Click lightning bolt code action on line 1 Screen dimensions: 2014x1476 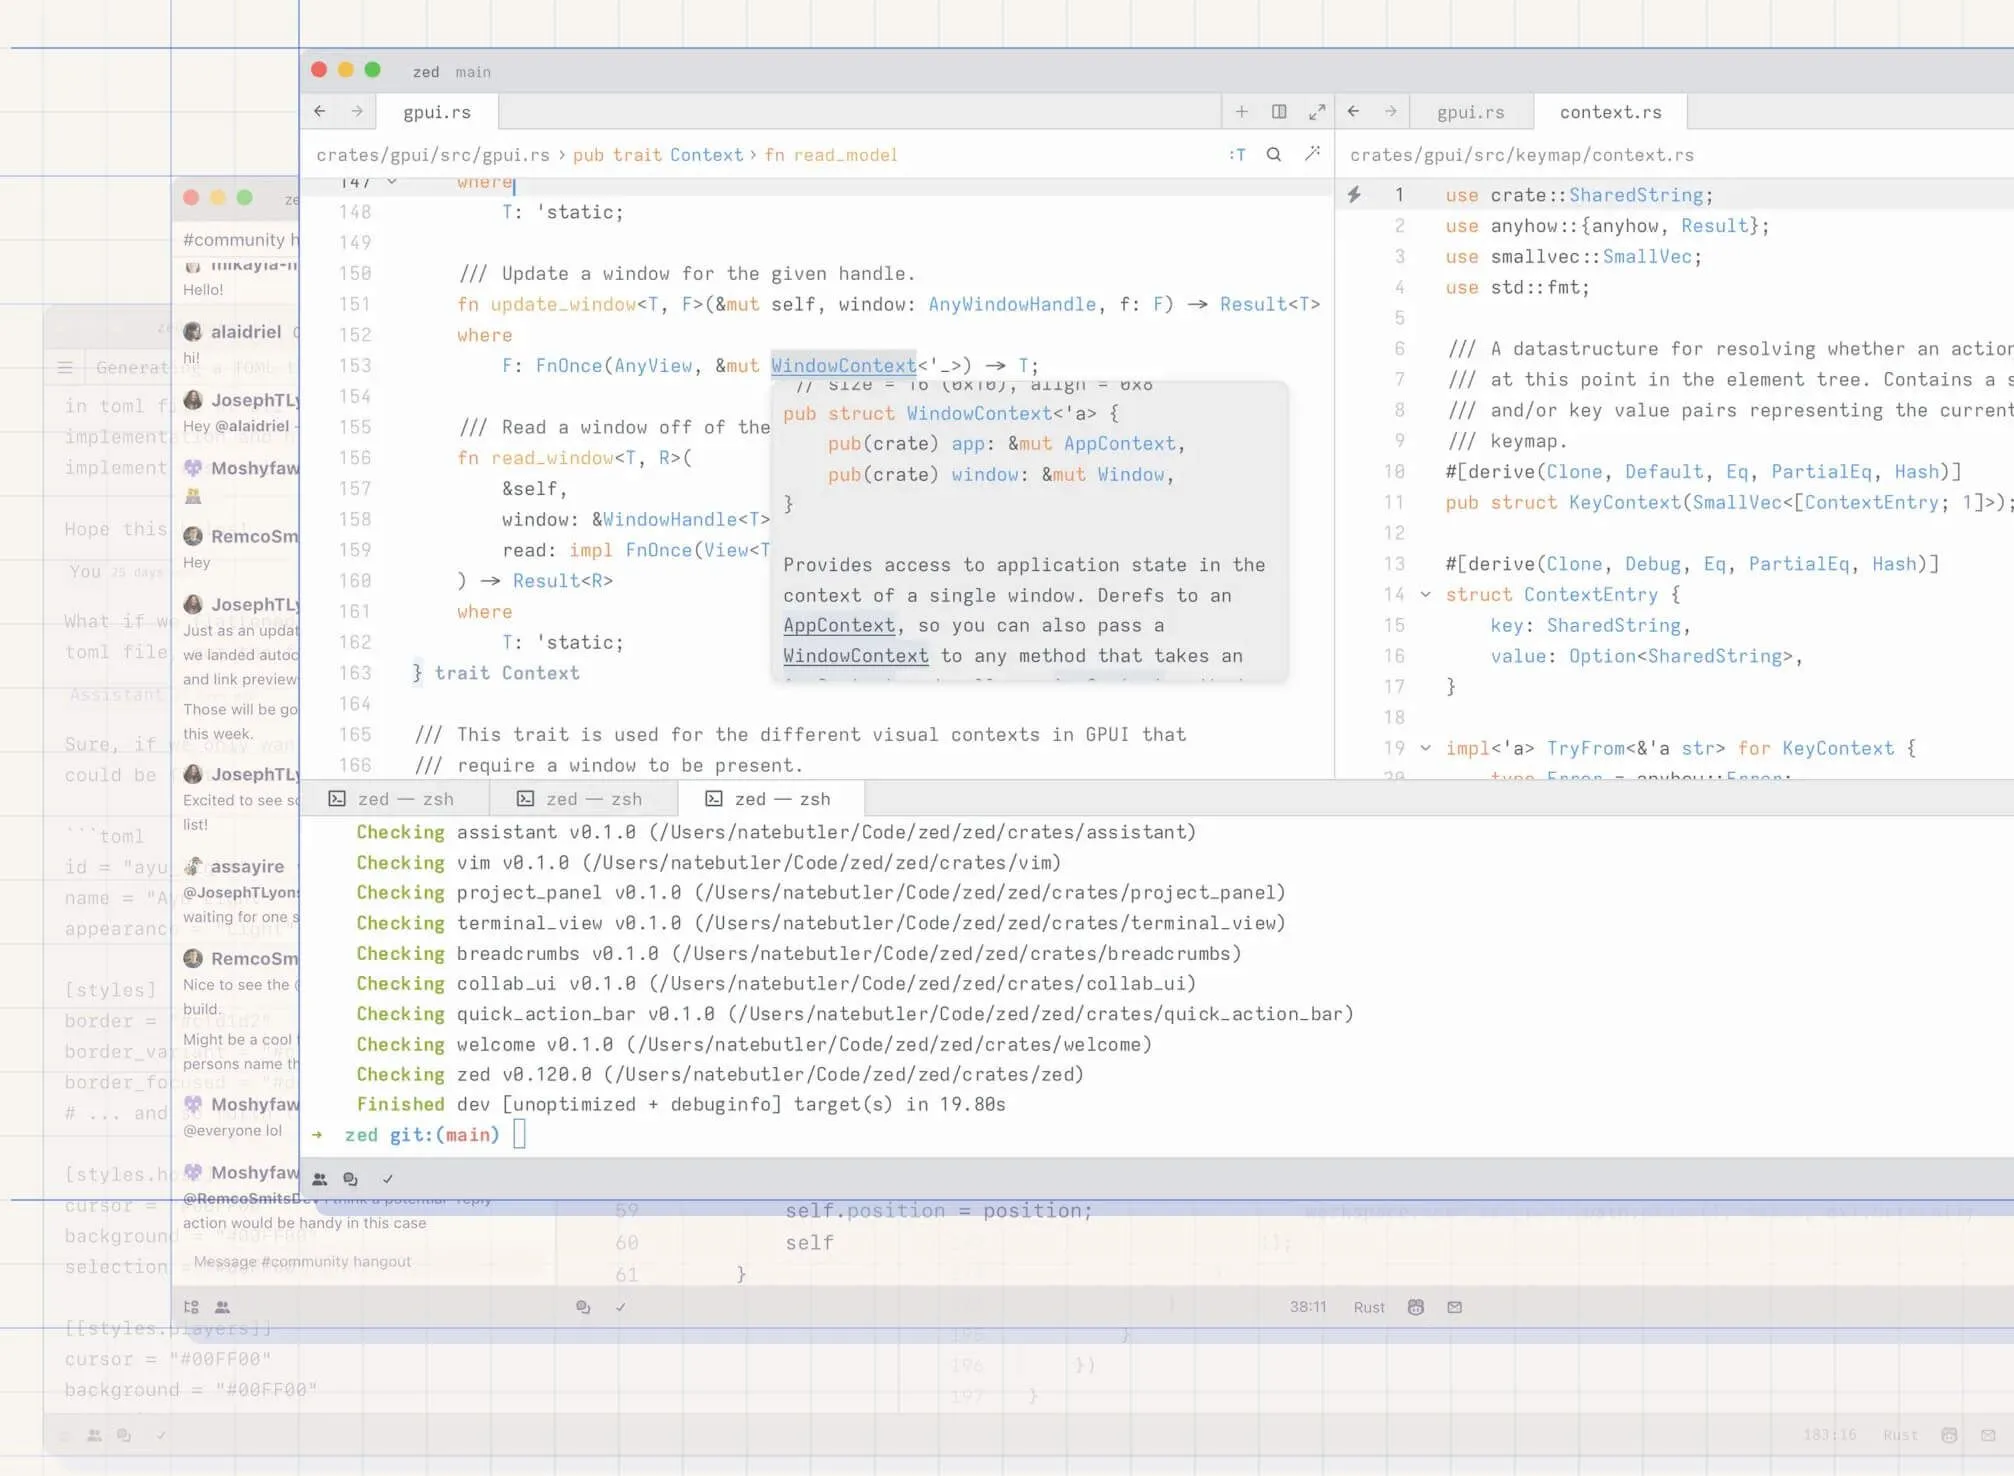(x=1354, y=194)
